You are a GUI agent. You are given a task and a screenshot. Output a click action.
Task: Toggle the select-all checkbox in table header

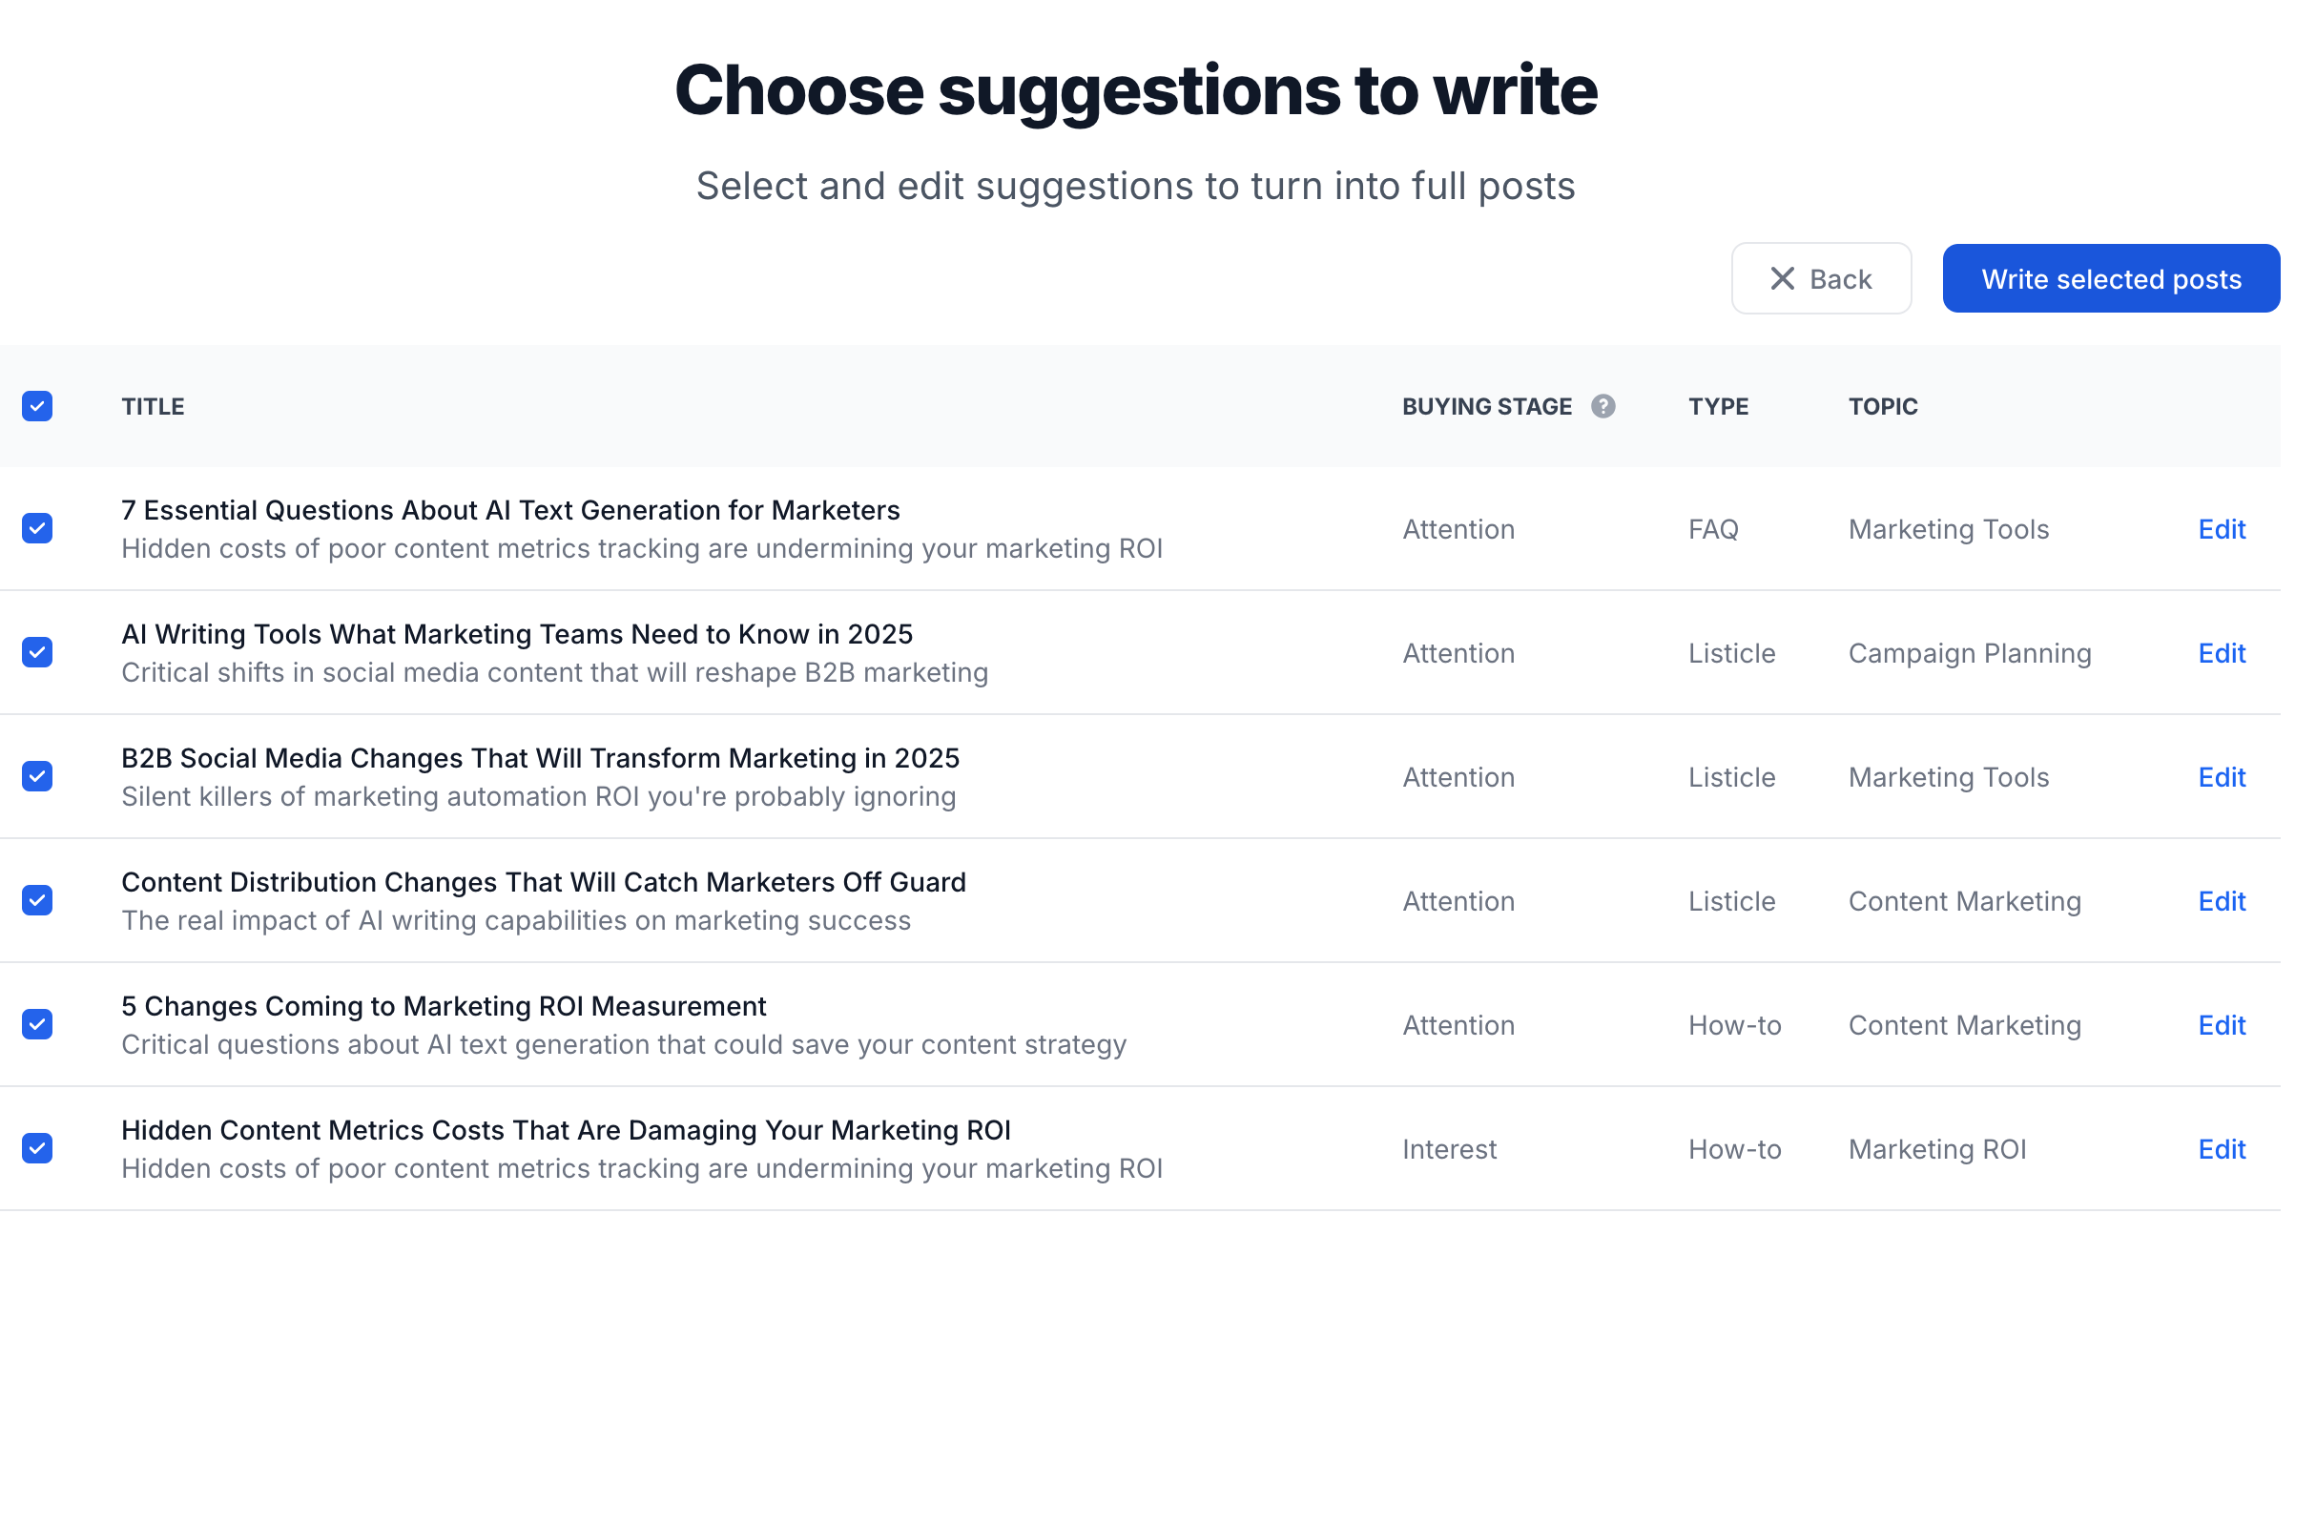coord(37,406)
